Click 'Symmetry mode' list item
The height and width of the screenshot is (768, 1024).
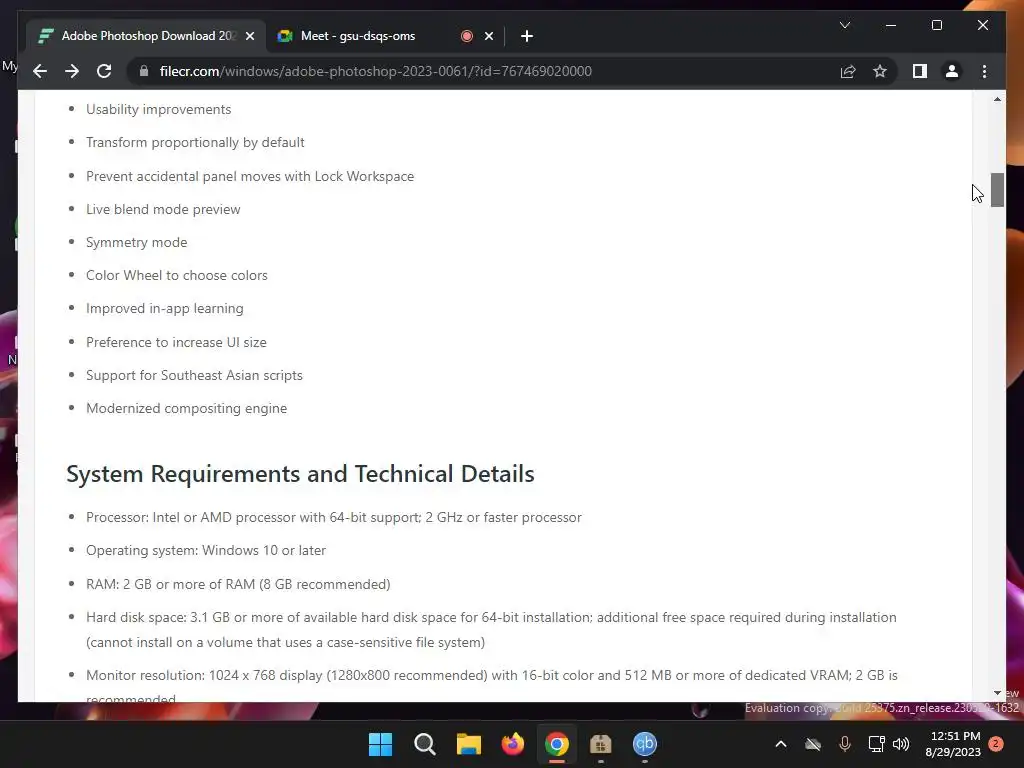coord(136,242)
